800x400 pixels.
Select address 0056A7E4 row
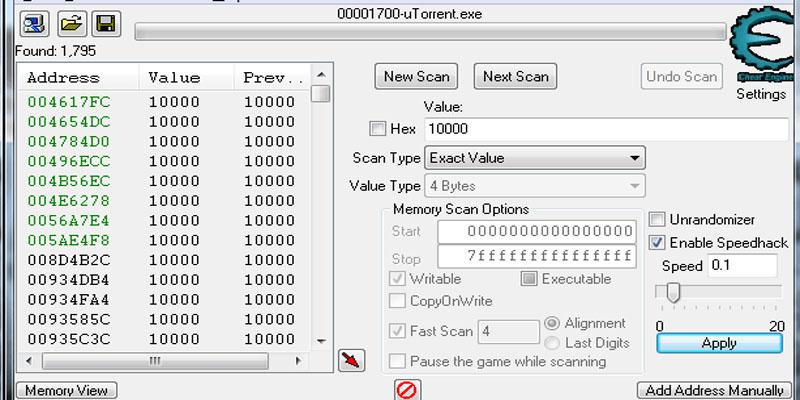pyautogui.click(x=164, y=220)
